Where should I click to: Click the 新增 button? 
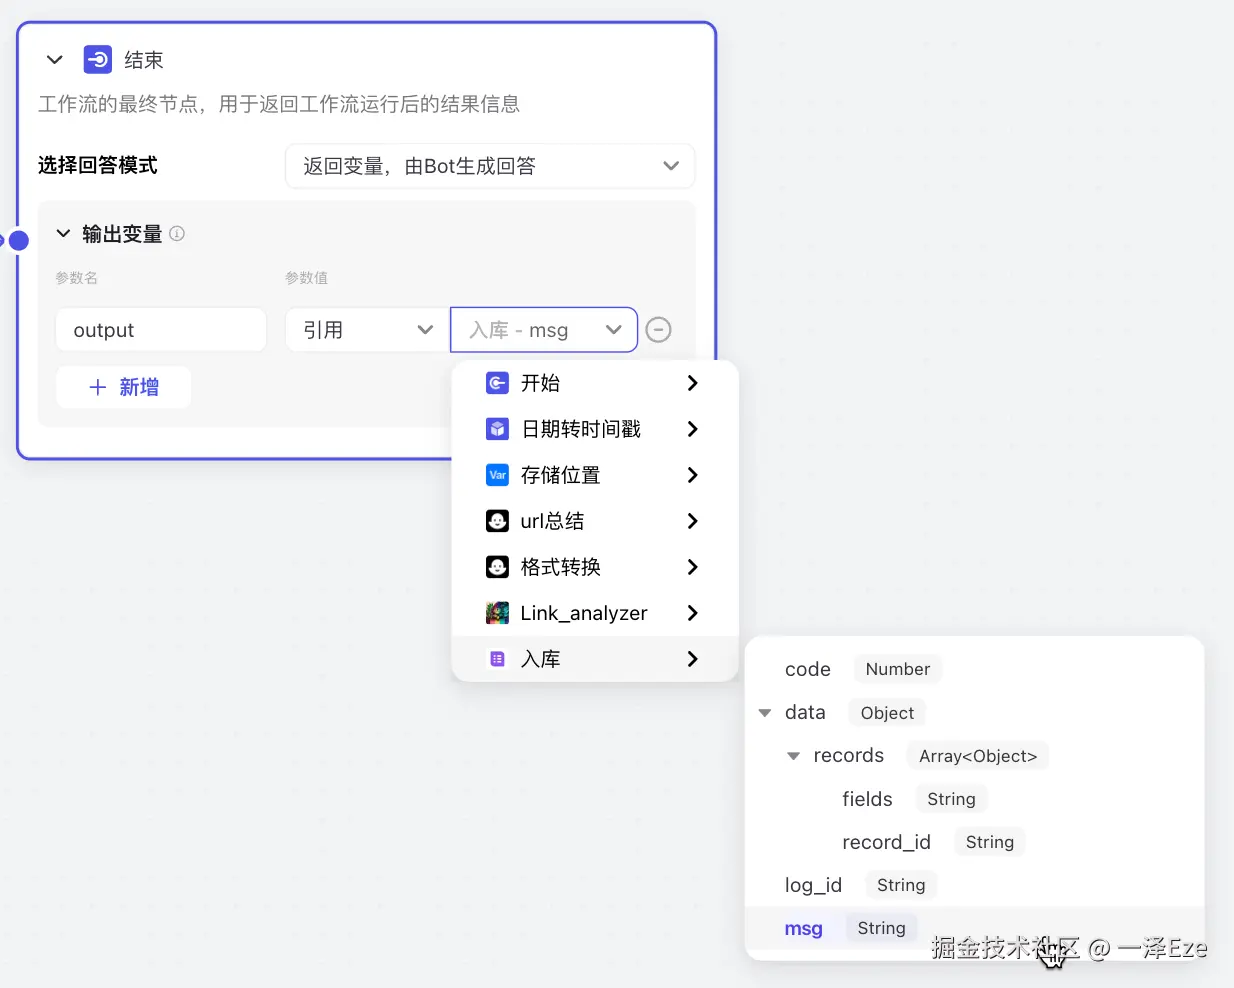pyautogui.click(x=124, y=387)
